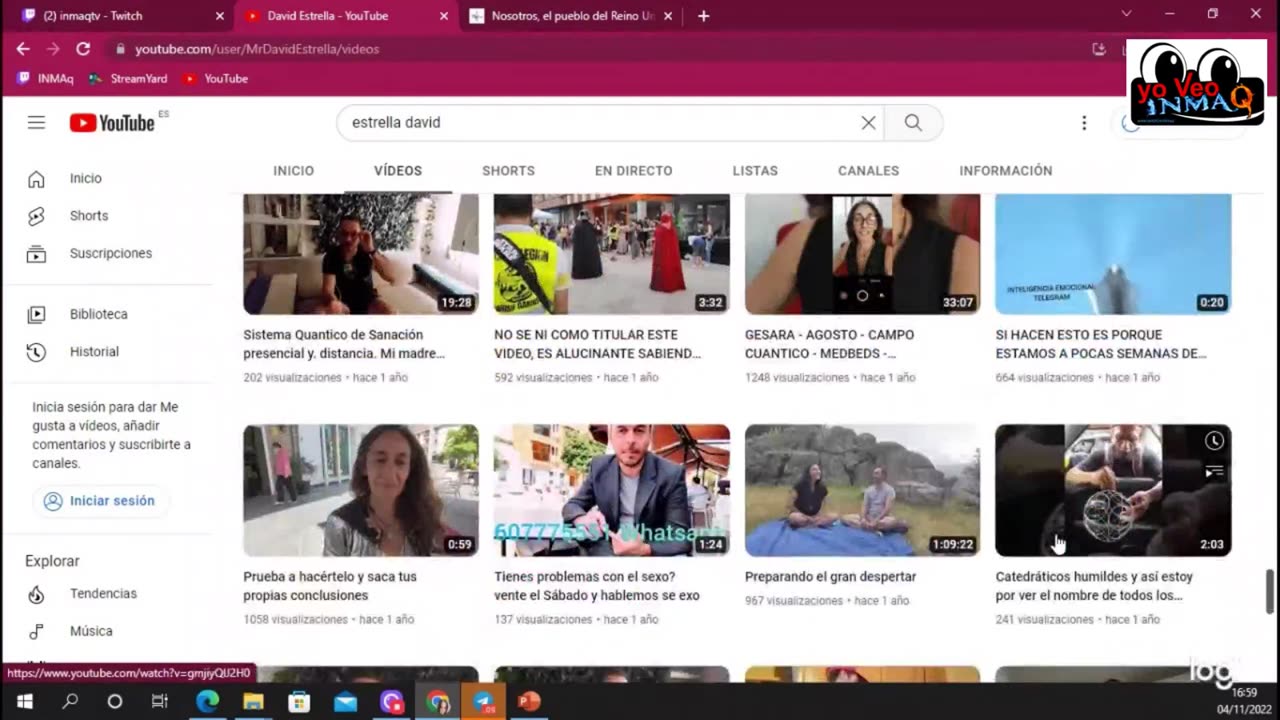Click the Música note icon
Screen dimensions: 1280x720
(x=36, y=632)
